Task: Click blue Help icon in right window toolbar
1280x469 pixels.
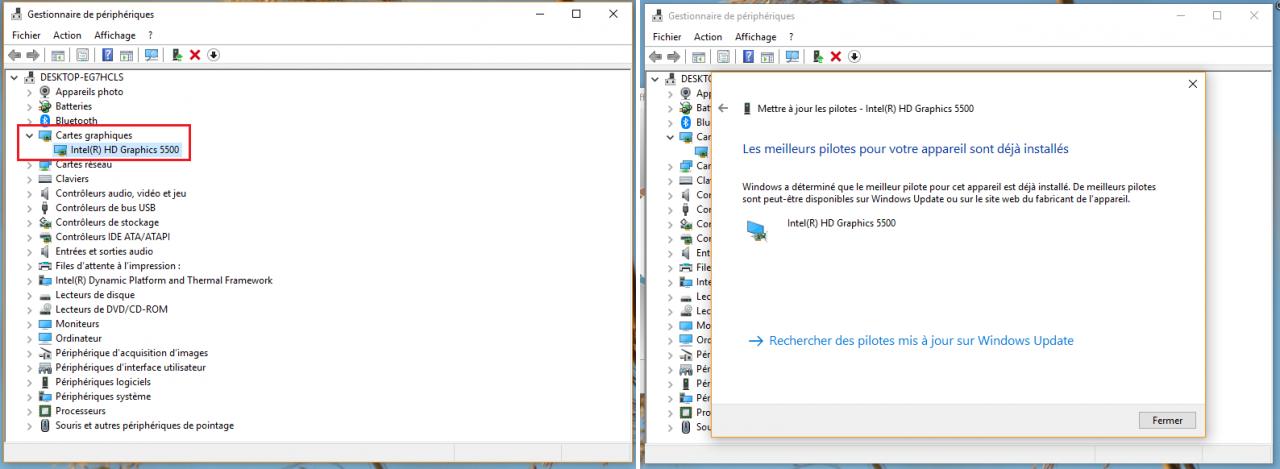Action: click(747, 56)
